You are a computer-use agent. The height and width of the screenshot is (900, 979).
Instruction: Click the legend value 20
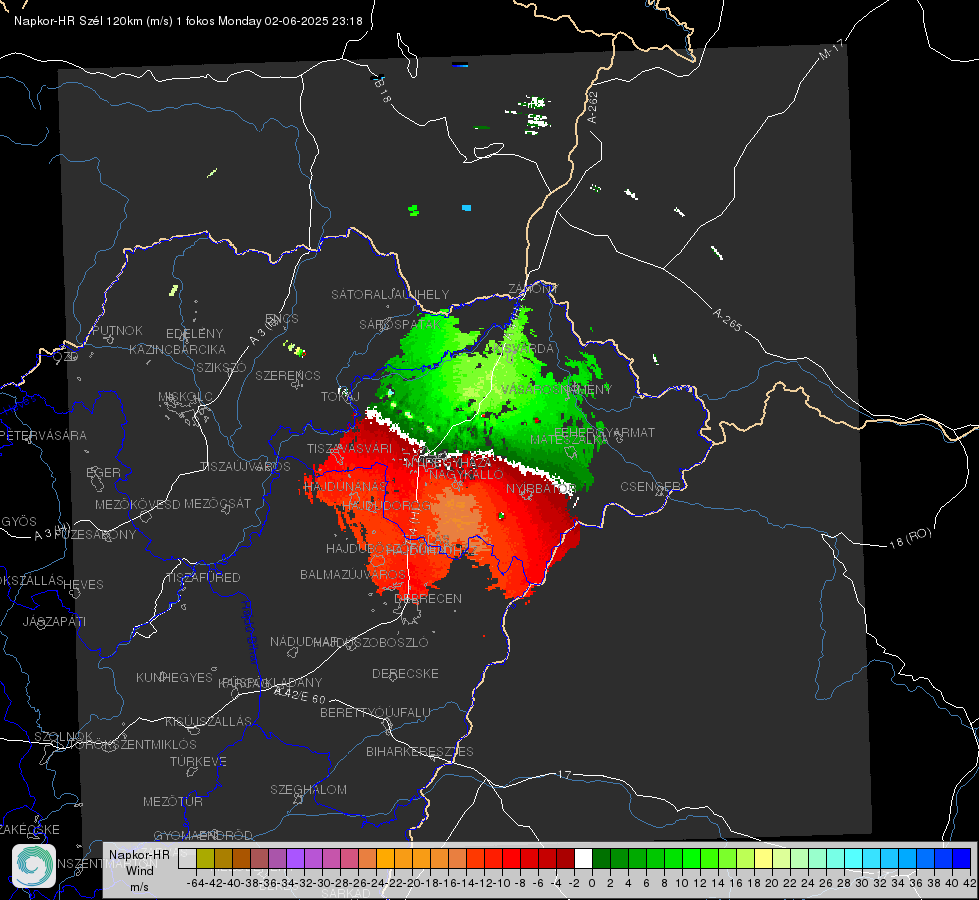click(x=772, y=883)
